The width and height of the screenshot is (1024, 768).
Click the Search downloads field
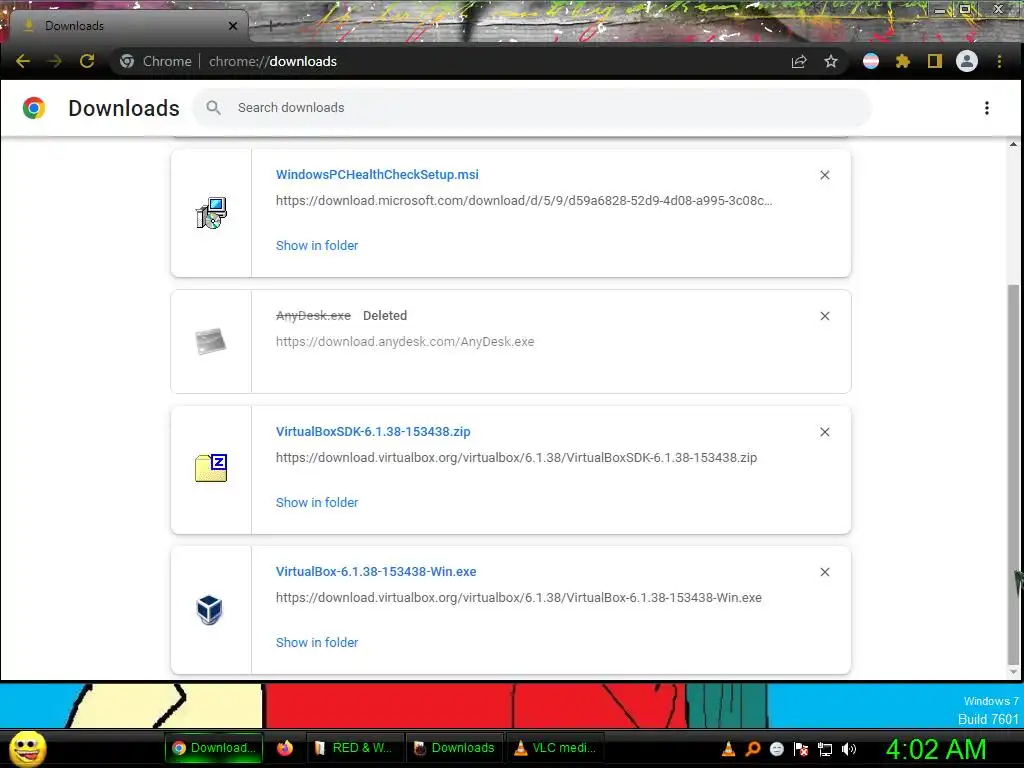[x=532, y=108]
